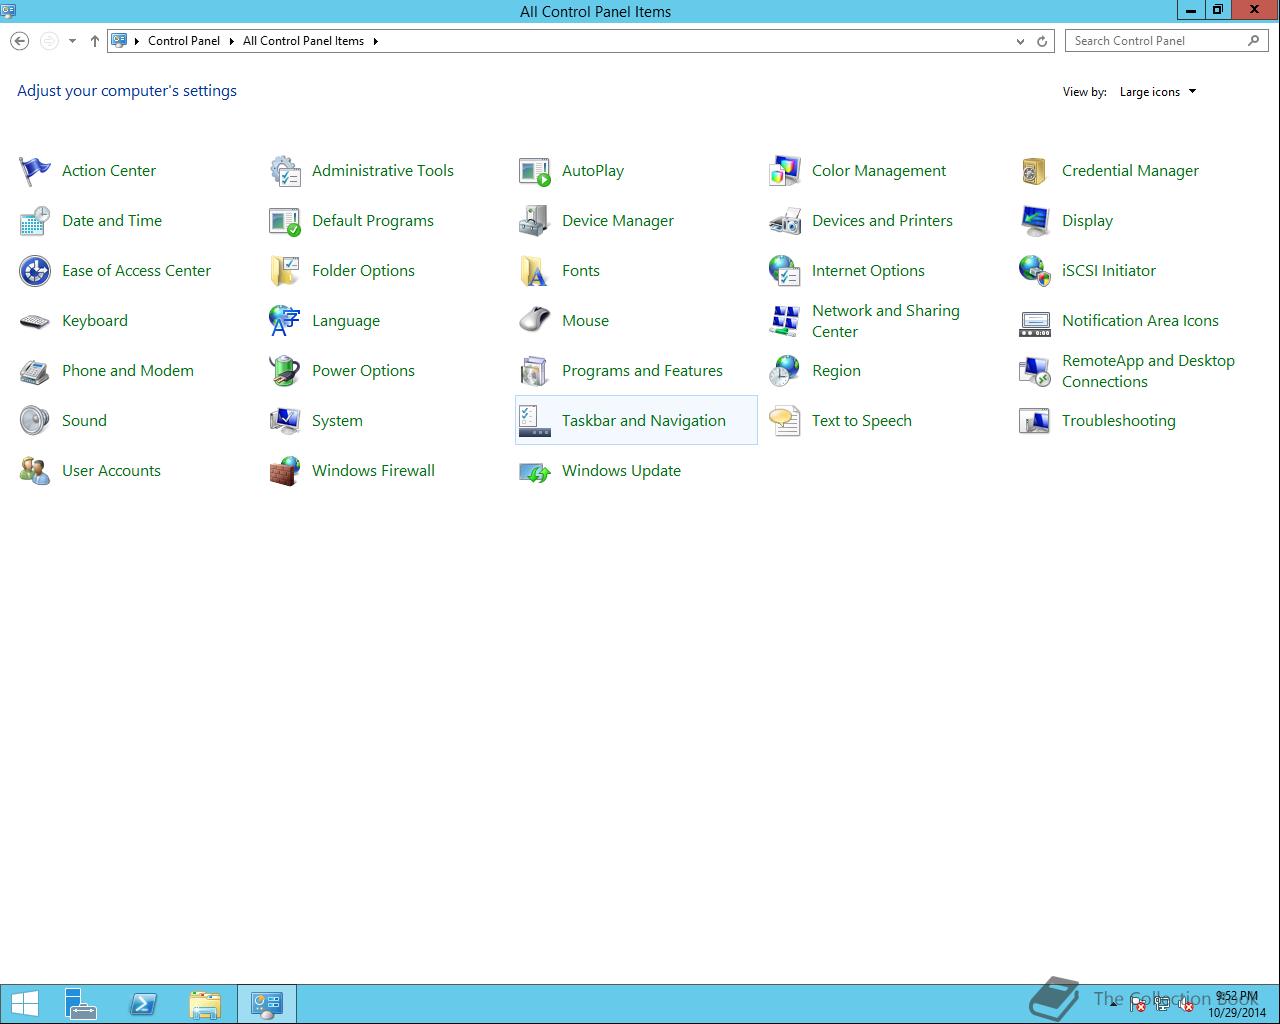Open the Display monitor icon
Viewport: 1280px width, 1024px height.
[x=1035, y=221]
